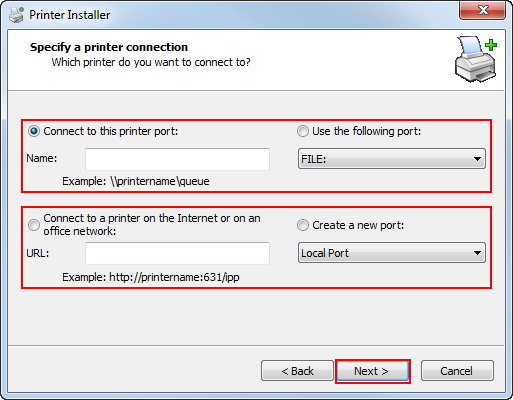
Task: Close the Printer Installer window
Action: (x=483, y=10)
